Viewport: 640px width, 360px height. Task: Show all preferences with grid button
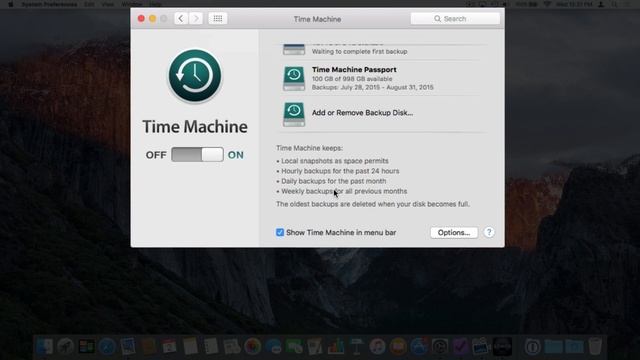(218, 19)
